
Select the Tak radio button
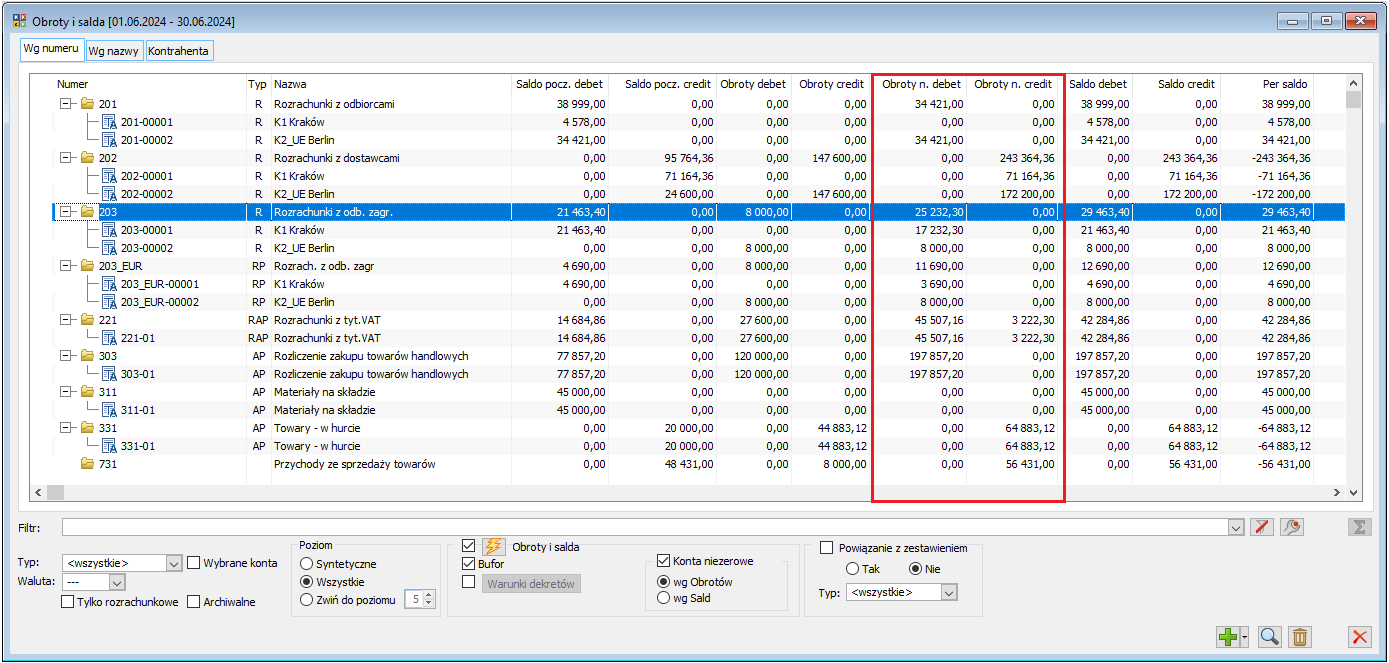pos(853,569)
